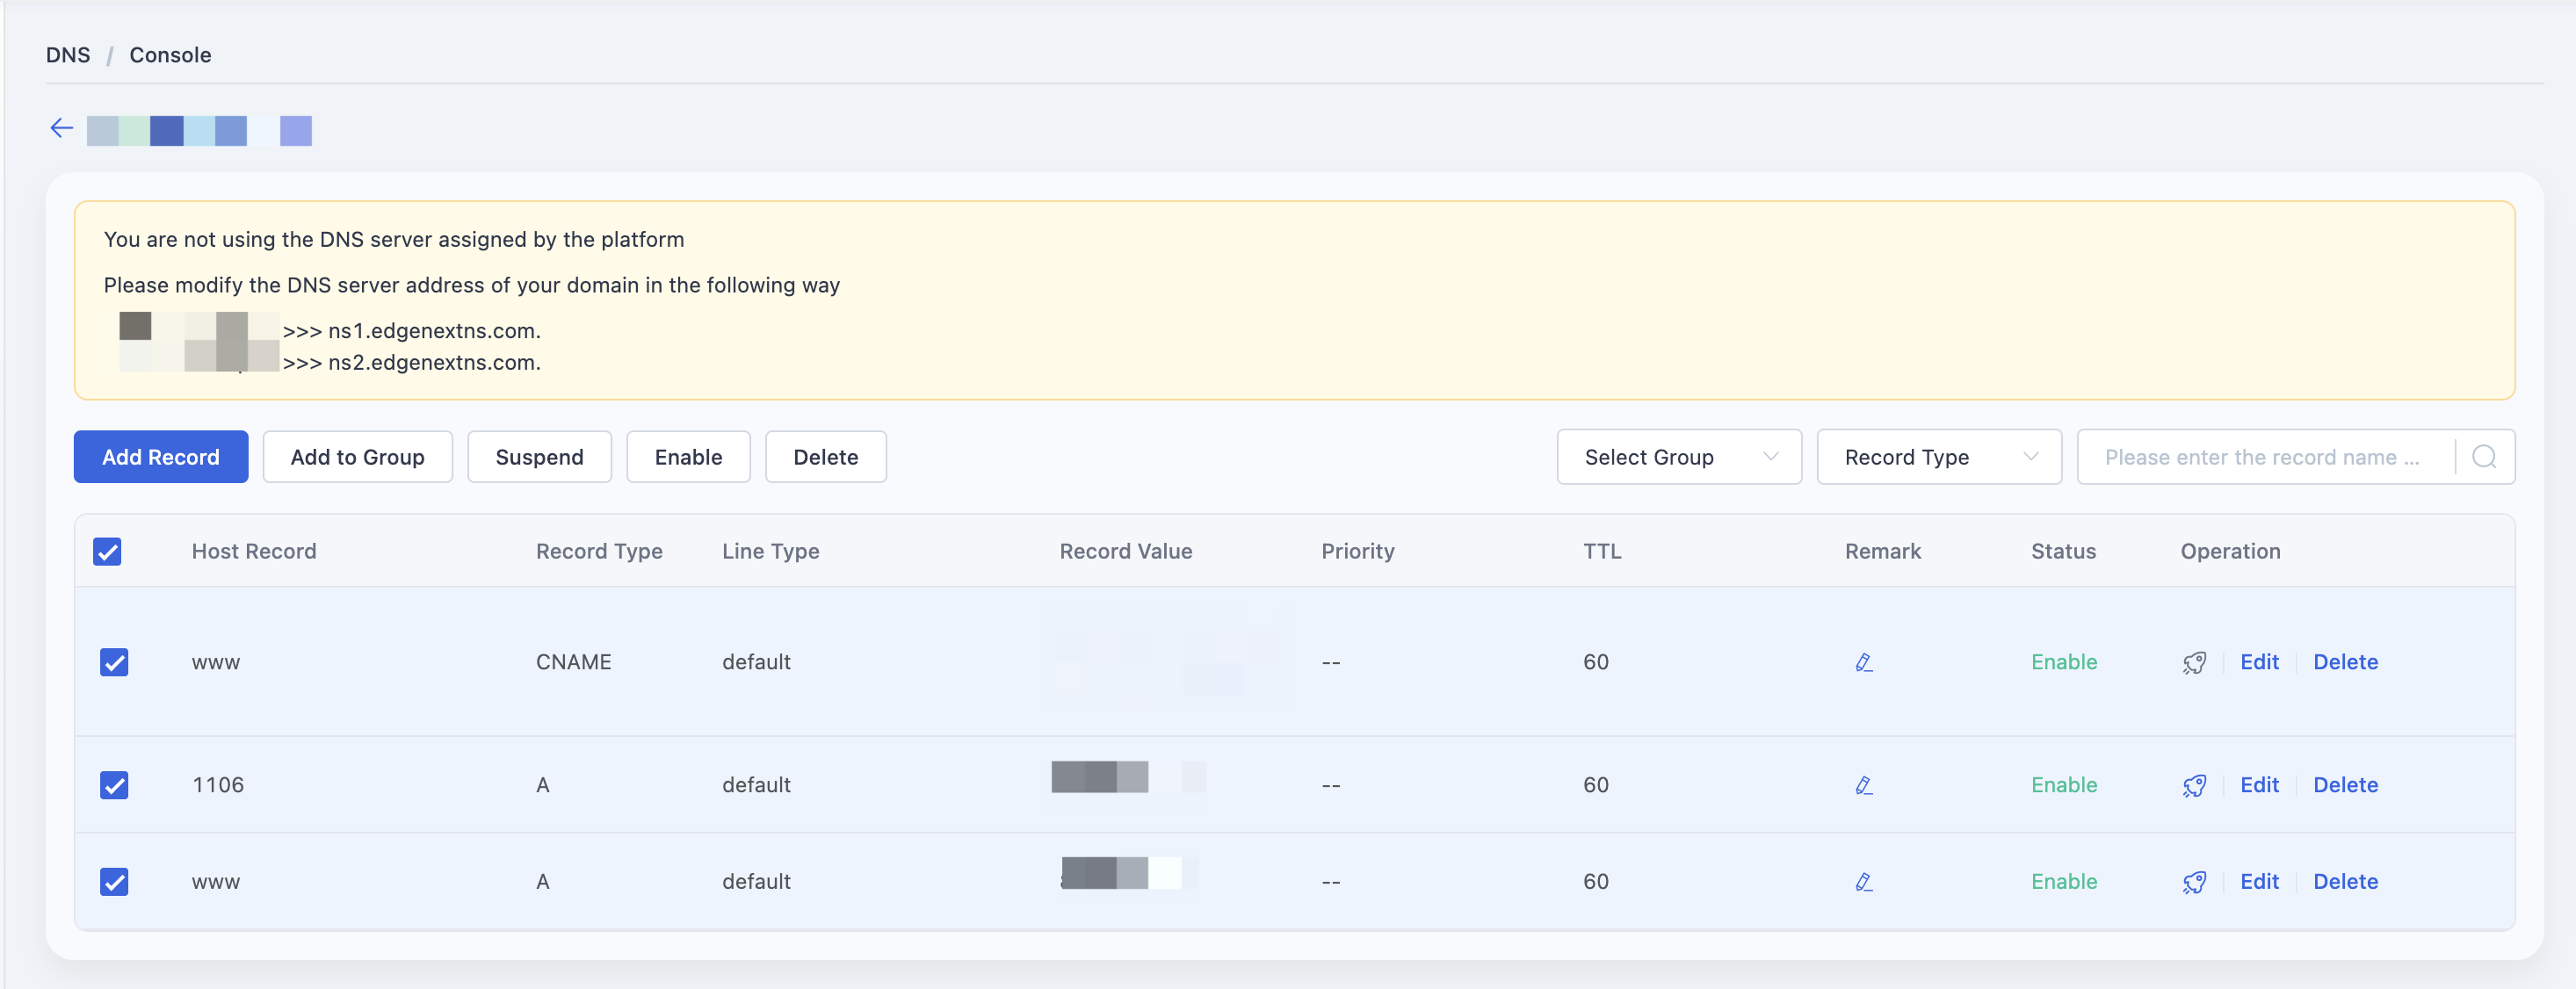The image size is (2576, 989).
Task: Uncheck the www CNAME record checkbox
Action: 114,662
